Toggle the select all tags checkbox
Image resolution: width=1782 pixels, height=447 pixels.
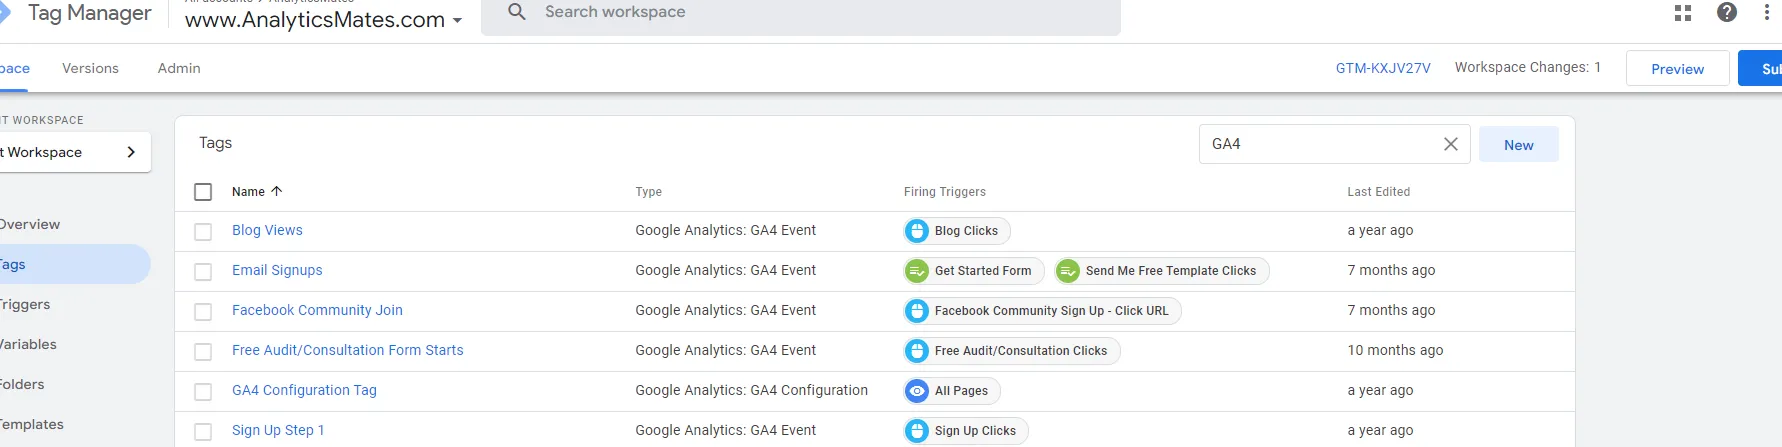[203, 192]
